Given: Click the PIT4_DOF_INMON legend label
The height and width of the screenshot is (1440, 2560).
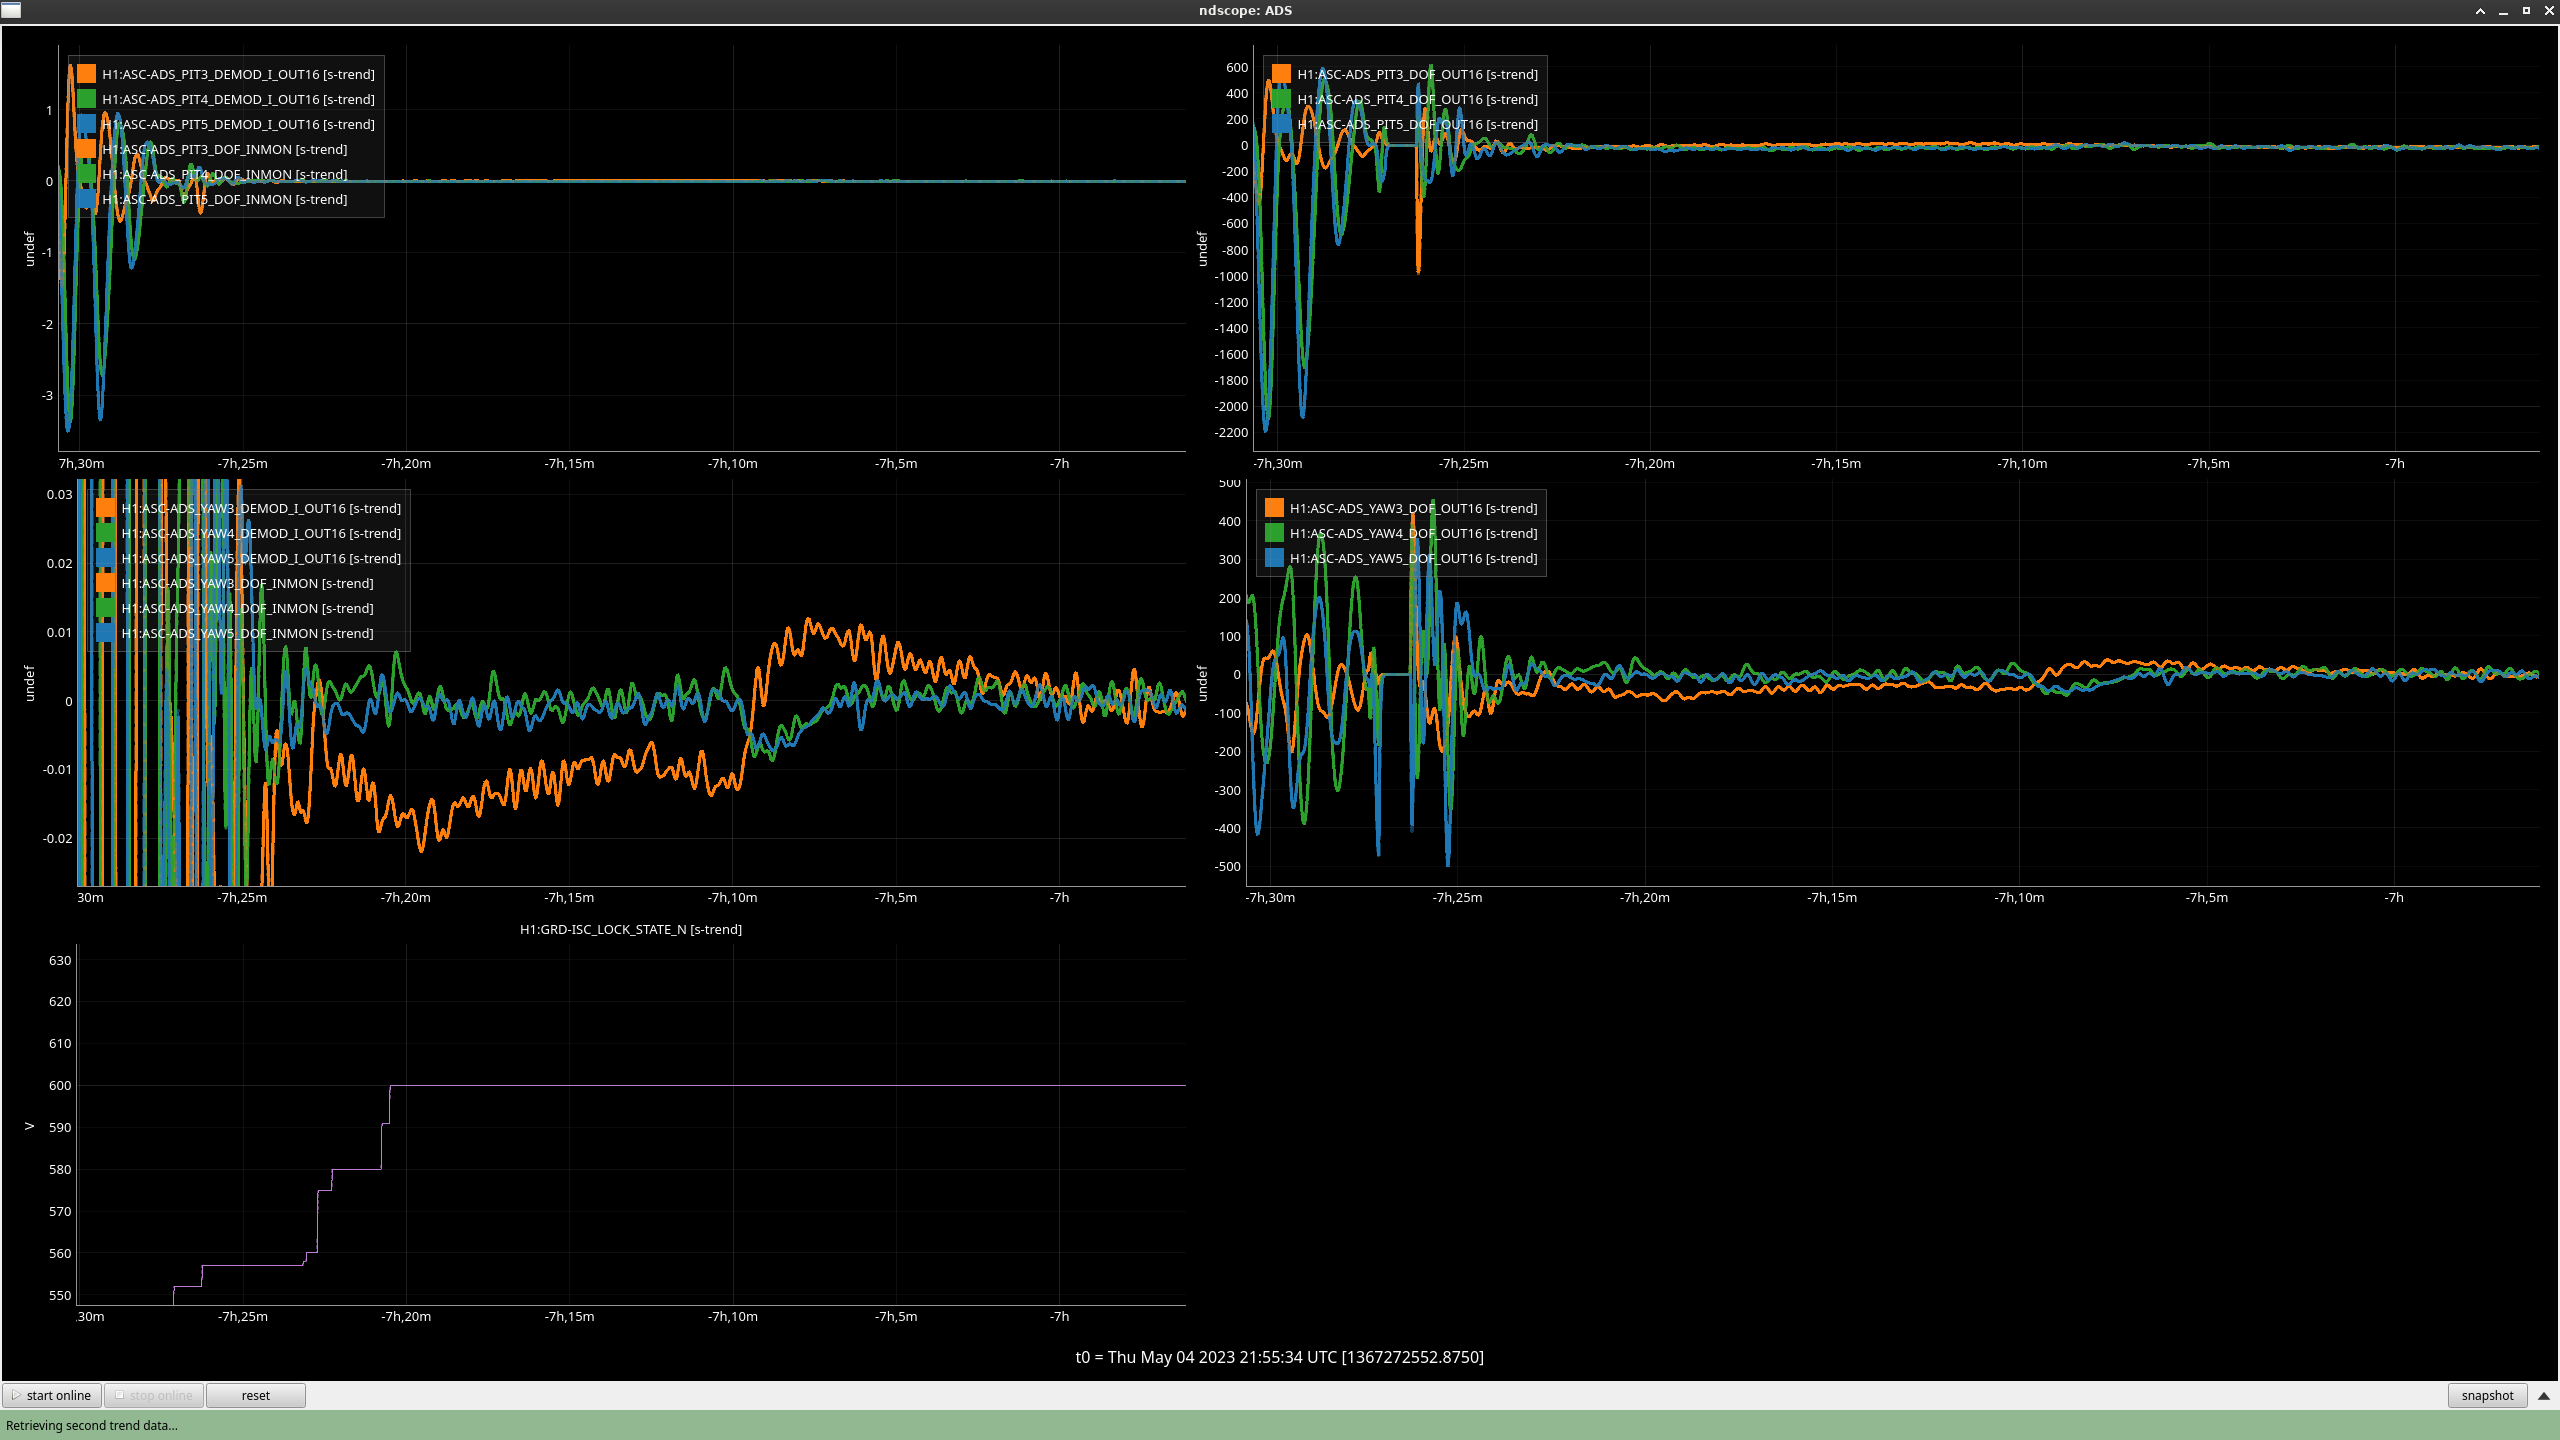Looking at the screenshot, I should click(224, 174).
